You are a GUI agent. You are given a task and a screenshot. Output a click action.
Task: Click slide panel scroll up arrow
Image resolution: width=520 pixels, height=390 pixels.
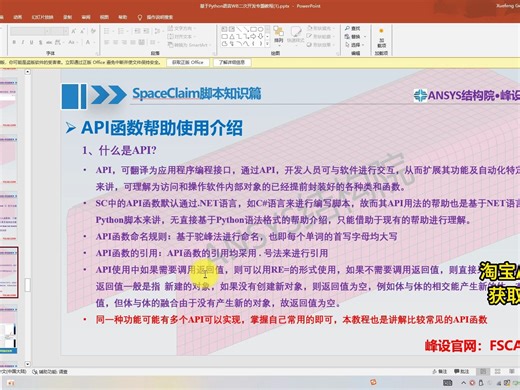[28, 72]
